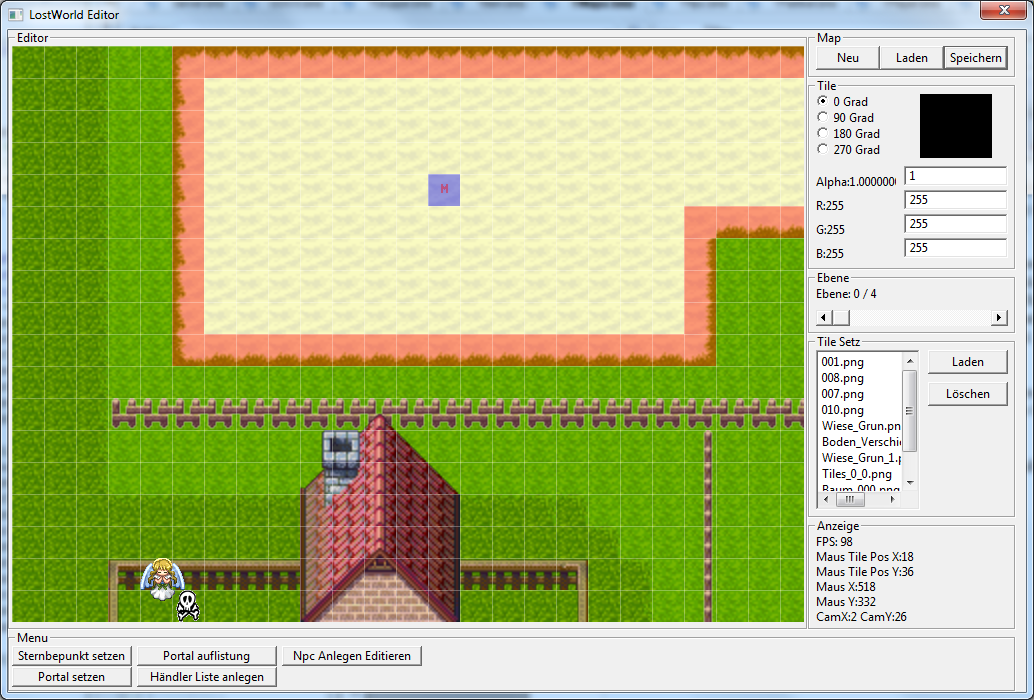The height and width of the screenshot is (700, 1034).
Task: Click the stone chimney on the house roof
Action: pos(341,467)
